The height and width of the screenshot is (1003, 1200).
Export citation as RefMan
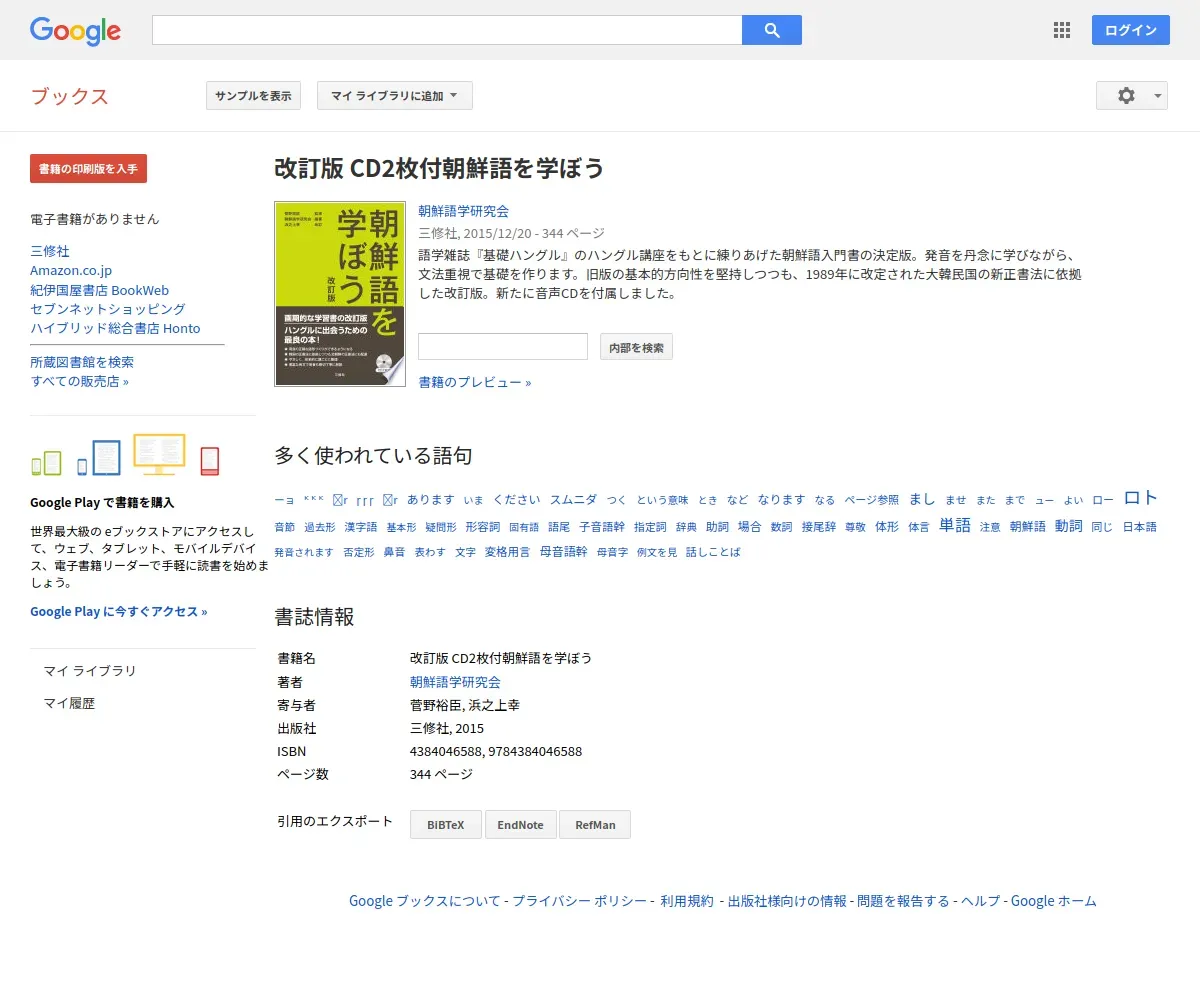595,825
